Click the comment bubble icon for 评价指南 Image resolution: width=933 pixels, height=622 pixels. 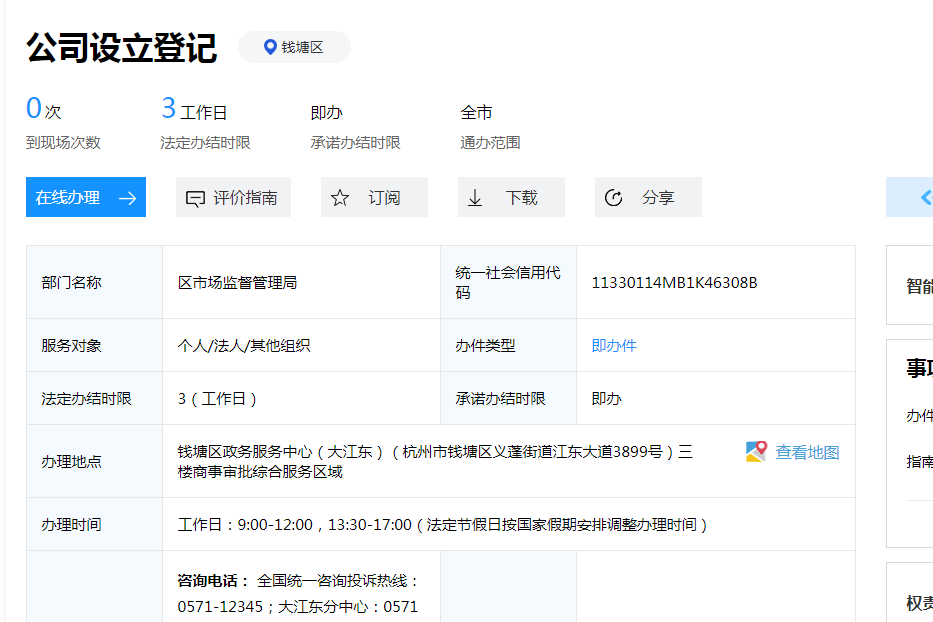[x=195, y=199]
